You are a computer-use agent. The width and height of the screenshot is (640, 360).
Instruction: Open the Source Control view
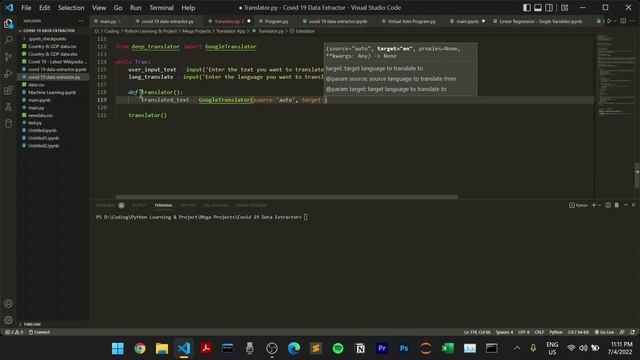pos(8,57)
